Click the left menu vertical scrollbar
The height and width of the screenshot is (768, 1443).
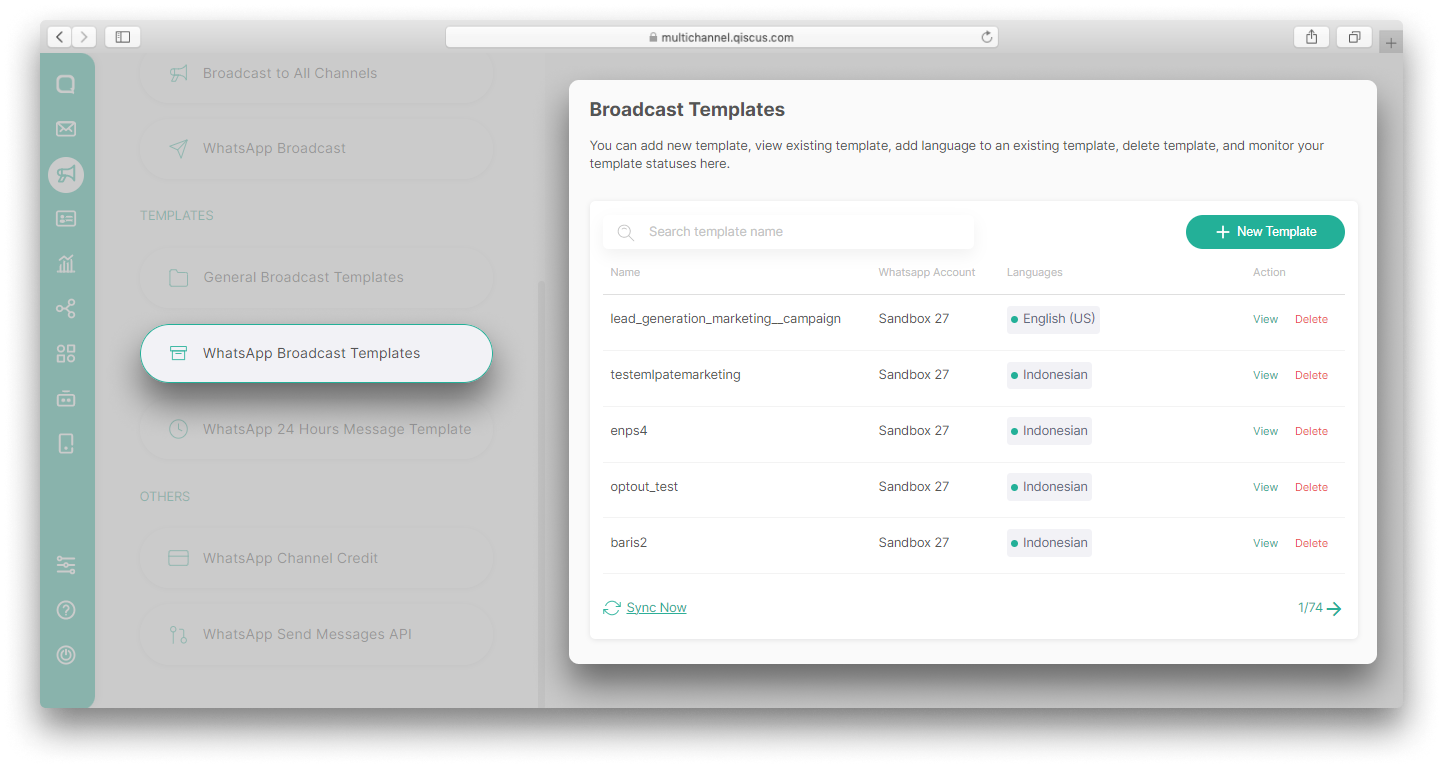tap(542, 493)
